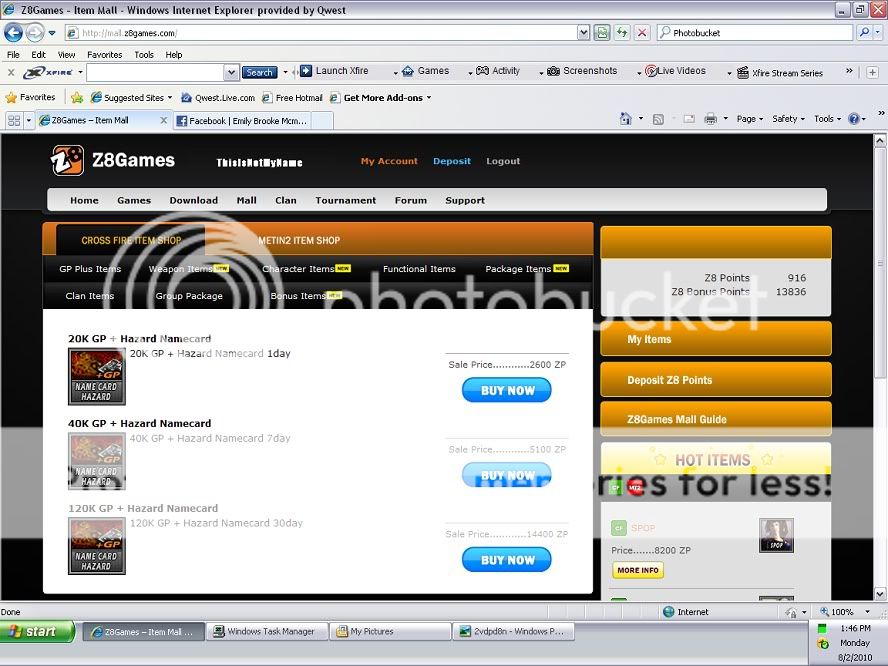Expand the Page menu dropdown
Image resolution: width=888 pixels, height=666 pixels.
[x=749, y=119]
